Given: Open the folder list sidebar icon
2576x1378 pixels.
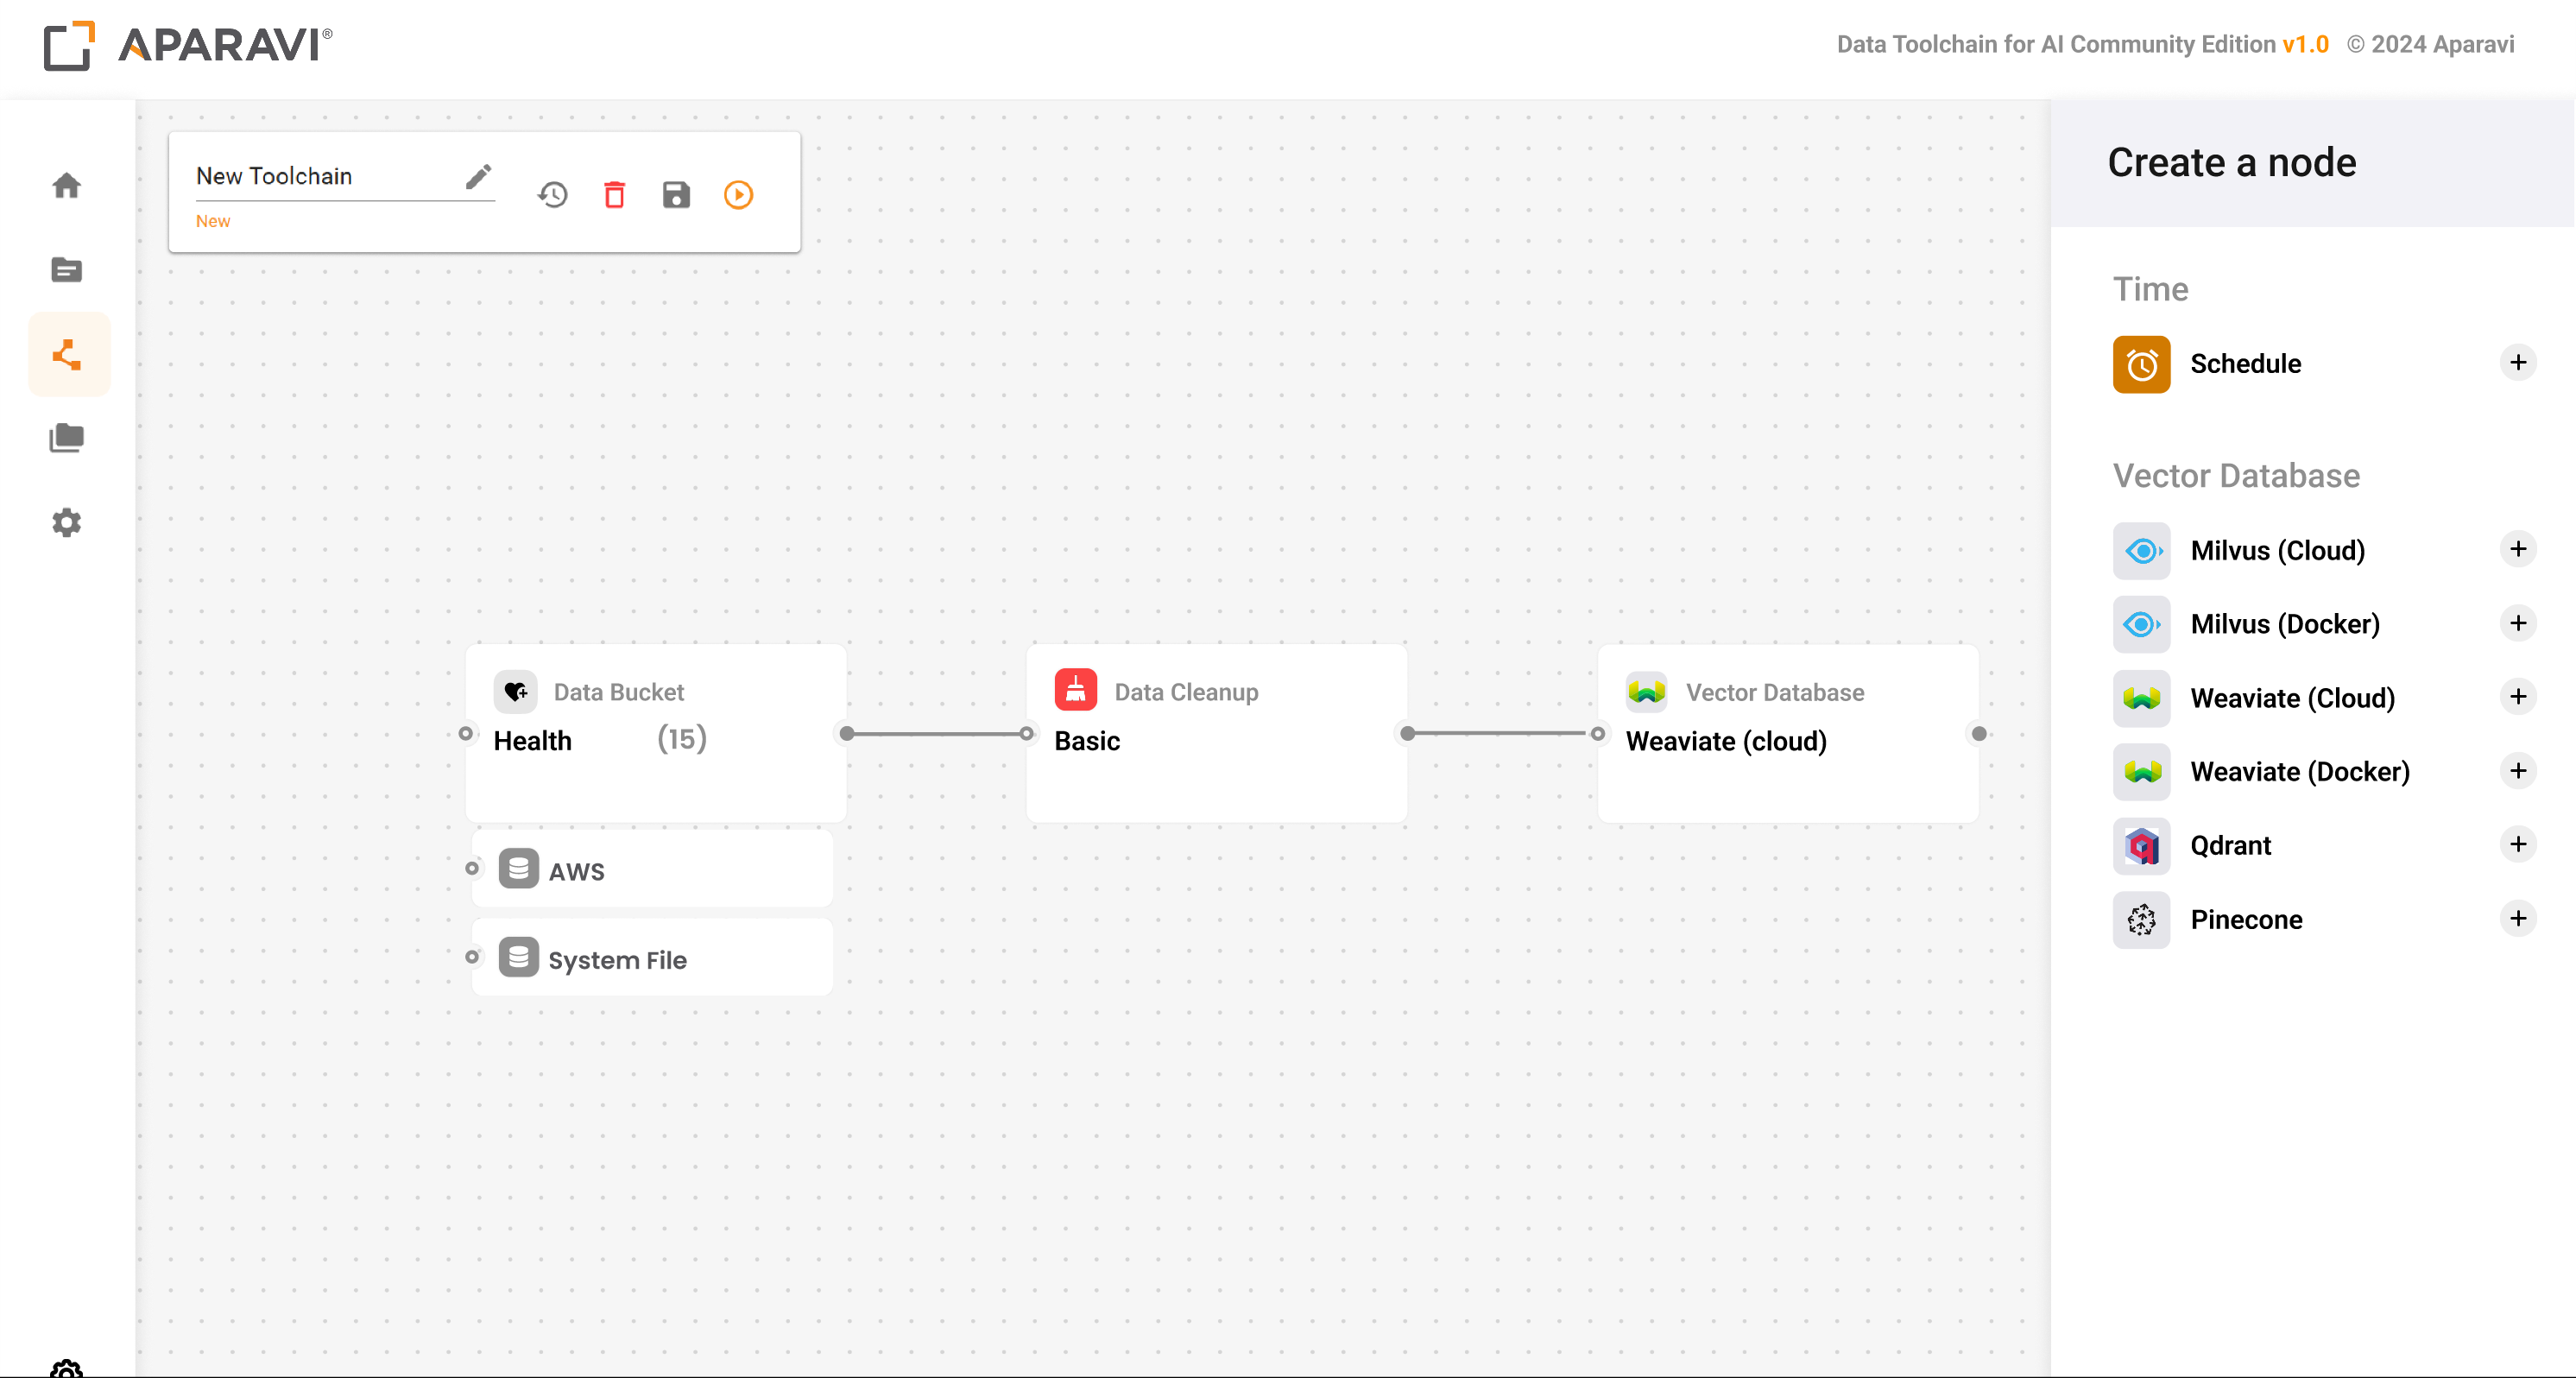Looking at the screenshot, I should 67,270.
